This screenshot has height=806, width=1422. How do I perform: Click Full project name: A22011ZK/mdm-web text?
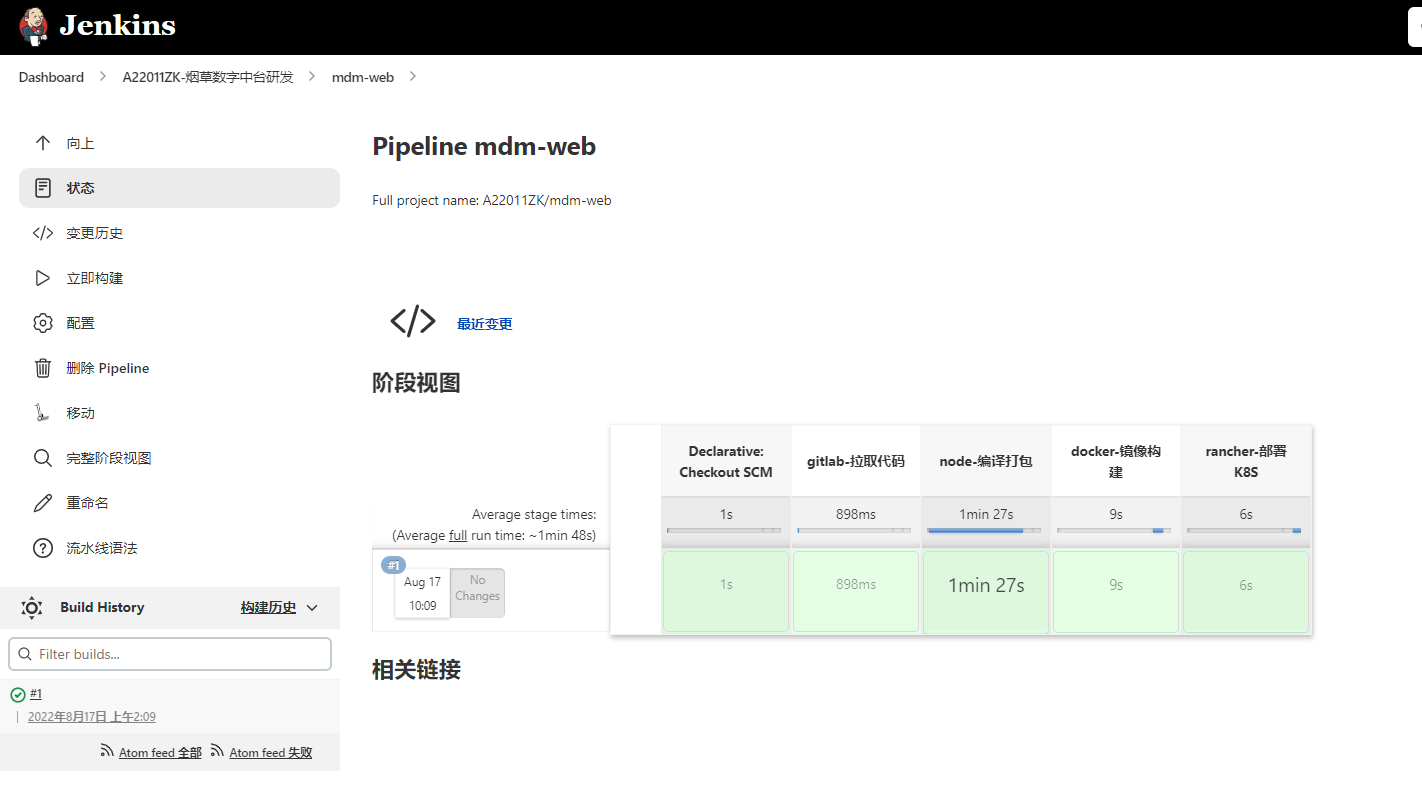491,200
